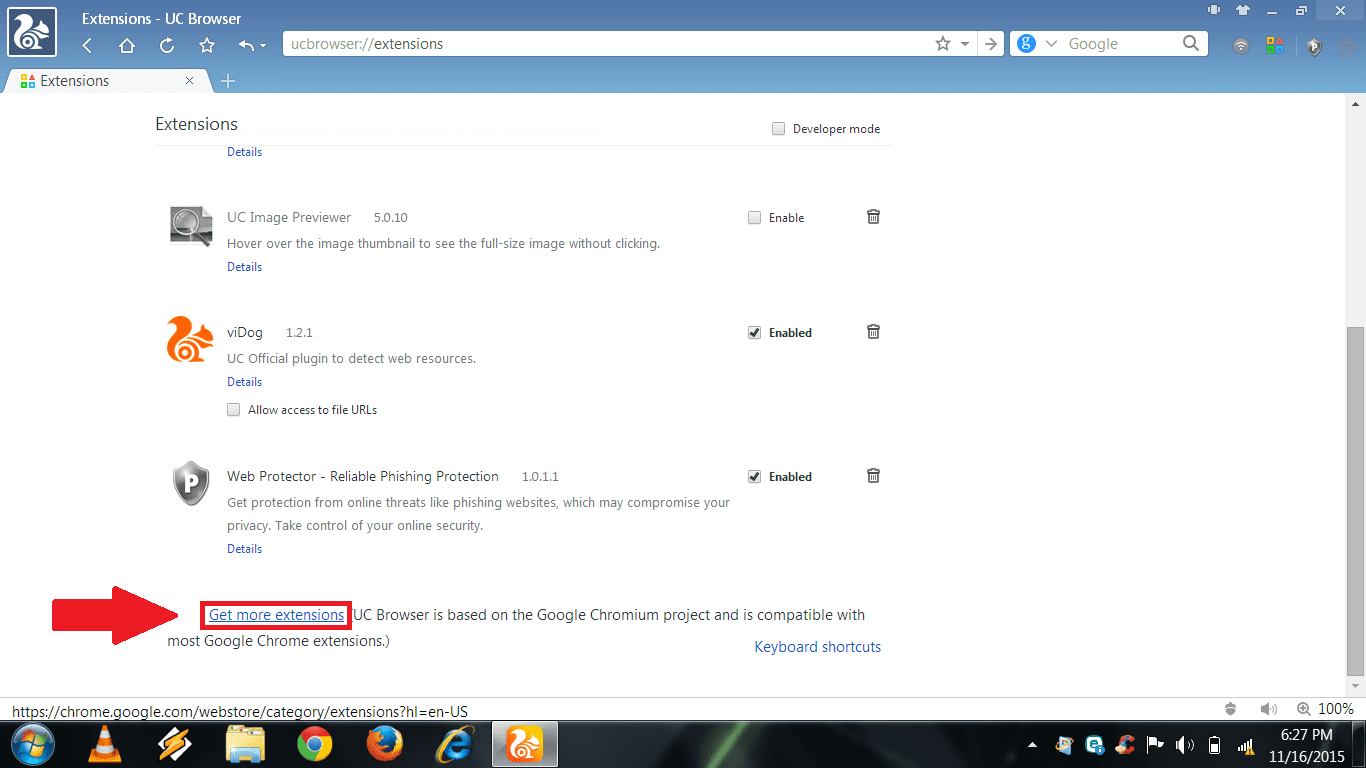Delete Web Protector with its trash icon

(x=873, y=476)
